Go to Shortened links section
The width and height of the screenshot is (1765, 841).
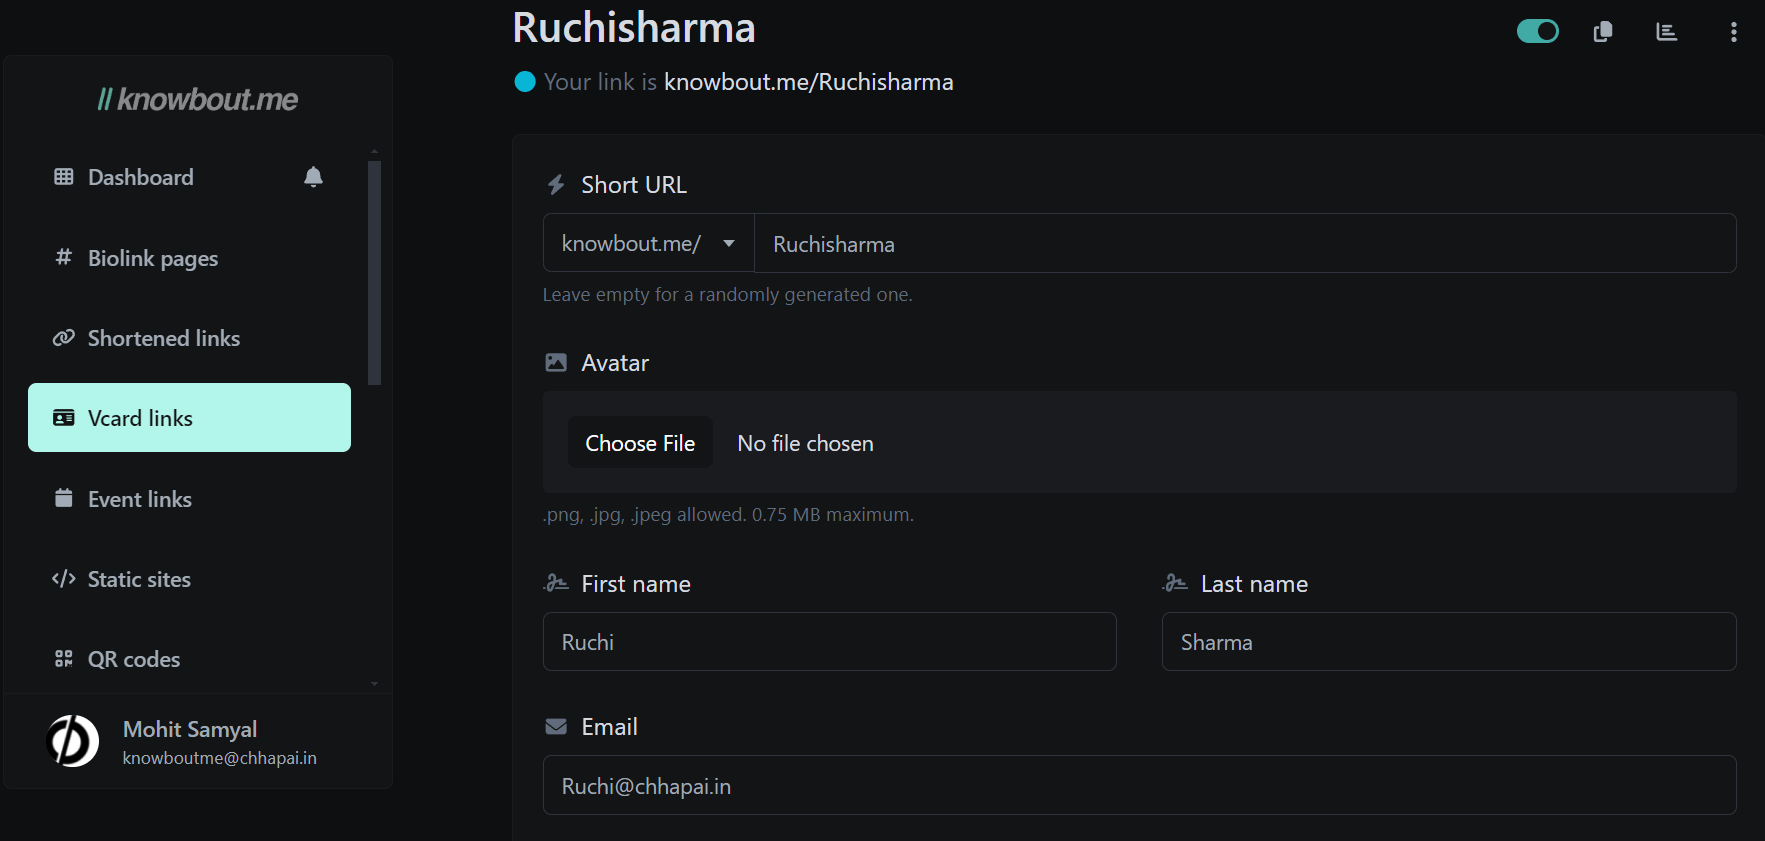(163, 338)
